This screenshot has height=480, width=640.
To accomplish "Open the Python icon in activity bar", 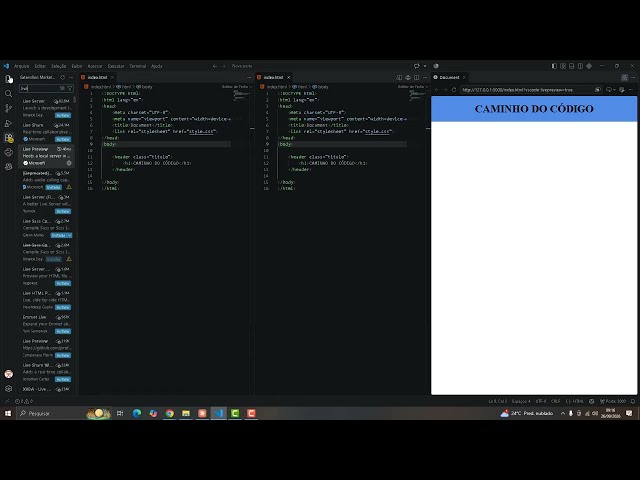I will pyautogui.click(x=9, y=152).
